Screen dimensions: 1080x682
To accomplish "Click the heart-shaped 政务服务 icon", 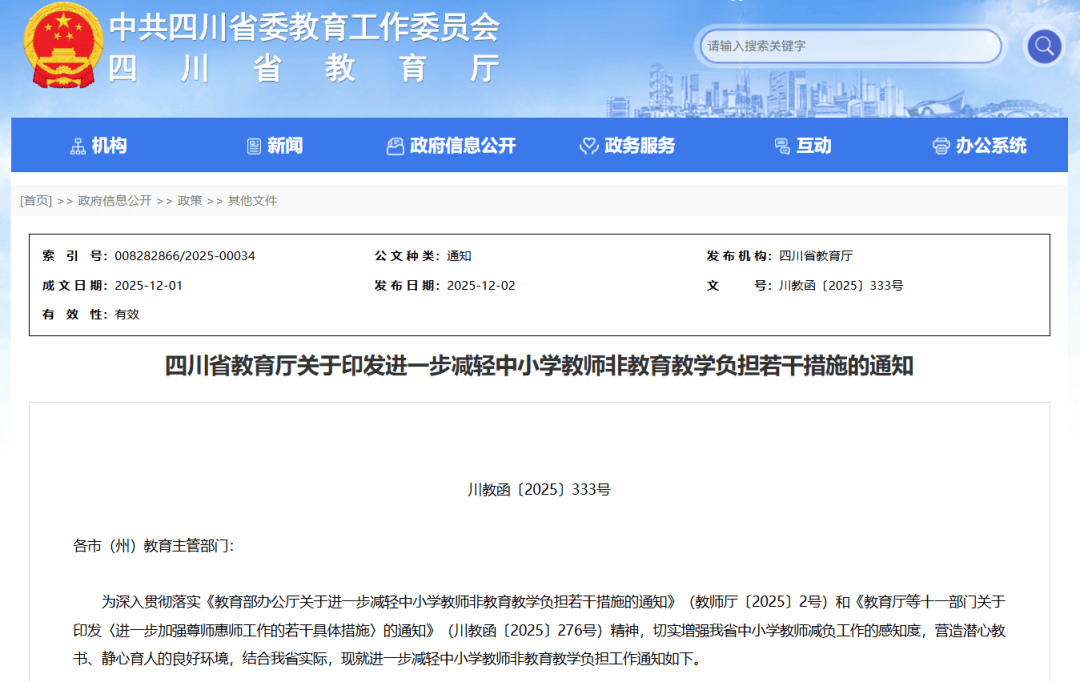I will [588, 145].
